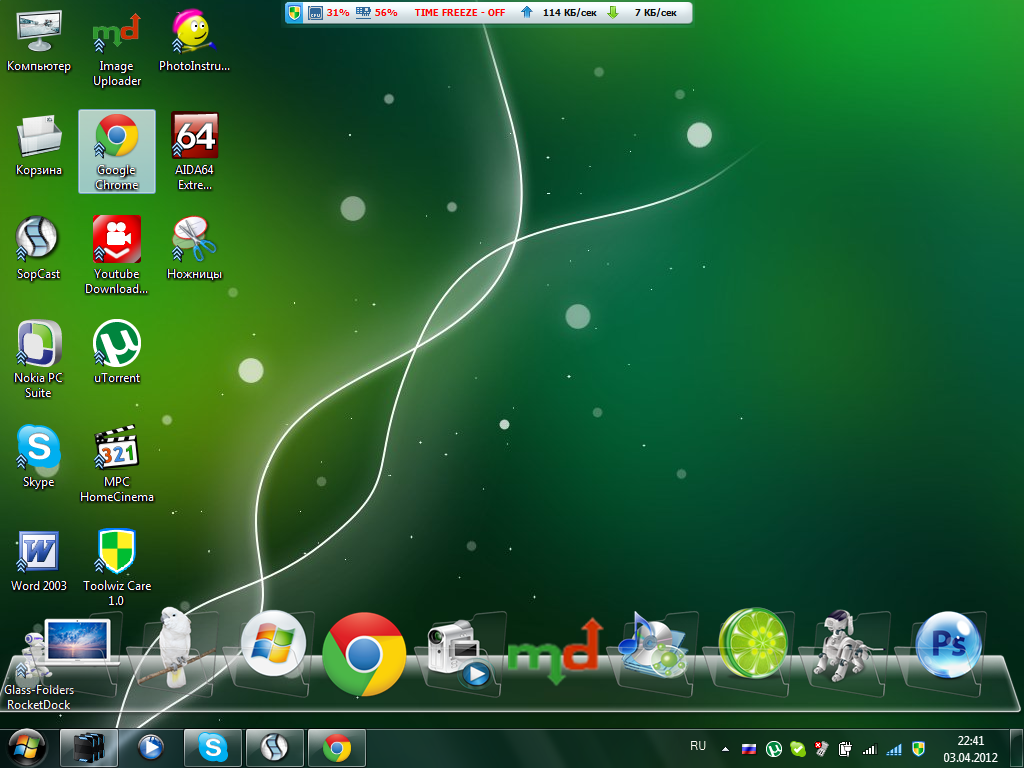Click the RU input language indicator

click(x=698, y=746)
